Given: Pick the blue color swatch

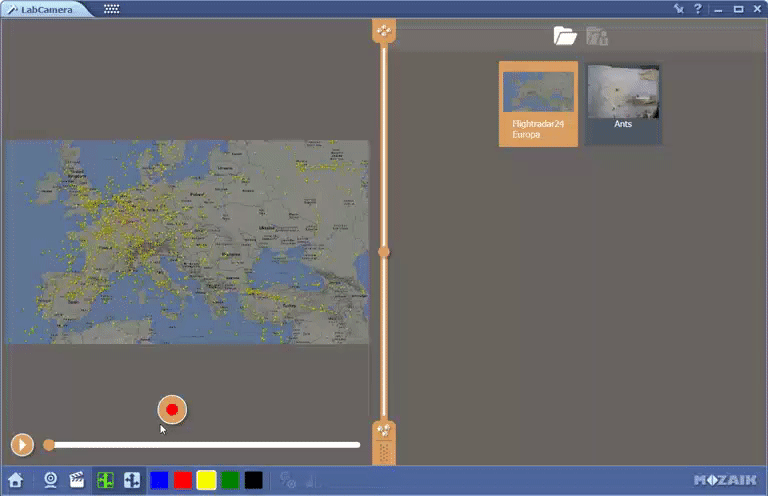Looking at the screenshot, I should pyautogui.click(x=159, y=480).
